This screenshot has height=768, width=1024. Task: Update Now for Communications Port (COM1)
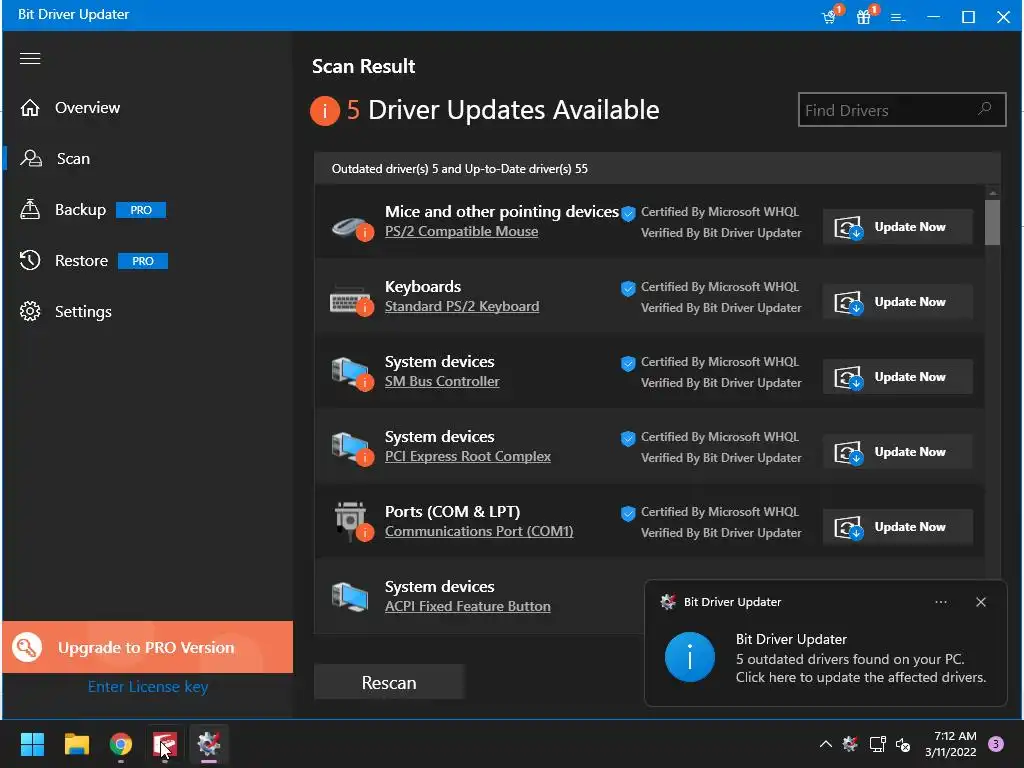tap(898, 527)
